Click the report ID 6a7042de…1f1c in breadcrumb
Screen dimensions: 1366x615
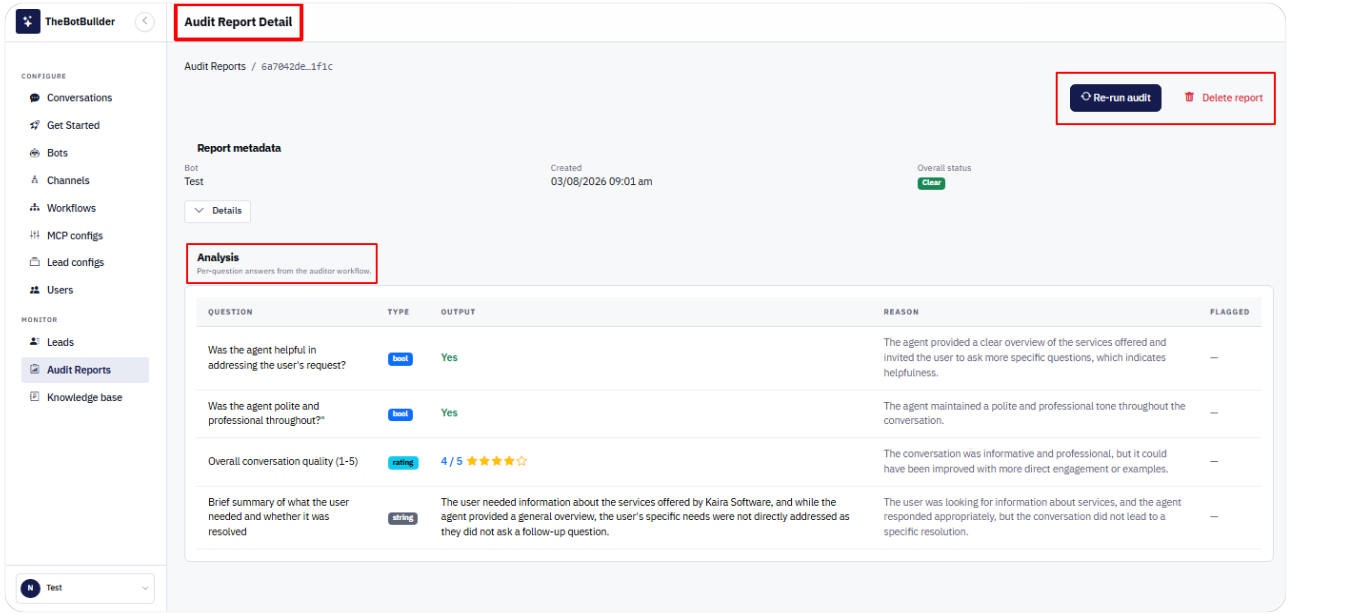pyautogui.click(x=297, y=67)
